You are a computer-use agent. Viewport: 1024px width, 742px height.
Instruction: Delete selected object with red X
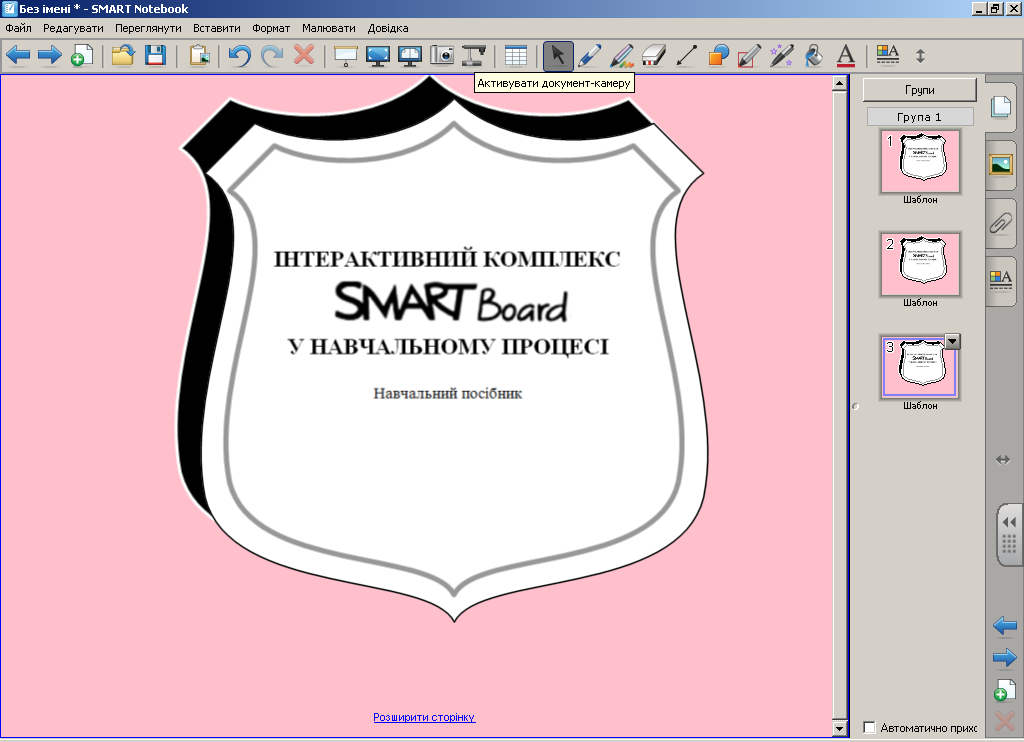tap(304, 56)
